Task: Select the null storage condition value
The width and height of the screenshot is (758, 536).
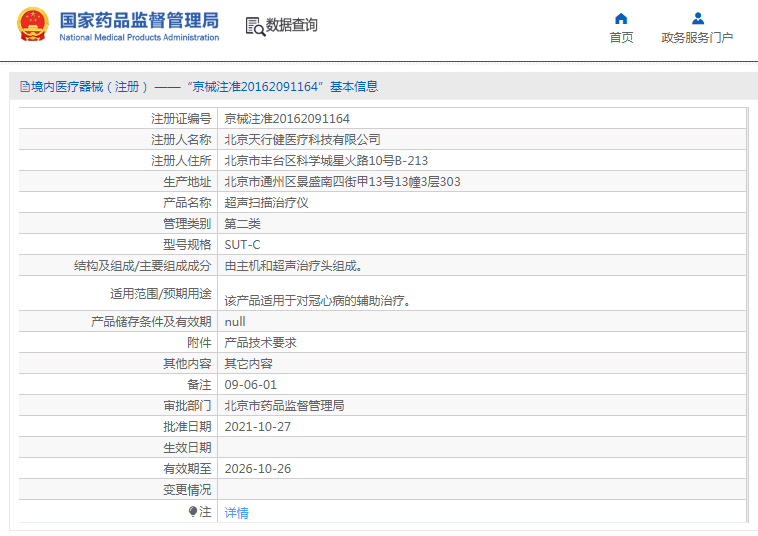Action: point(235,322)
